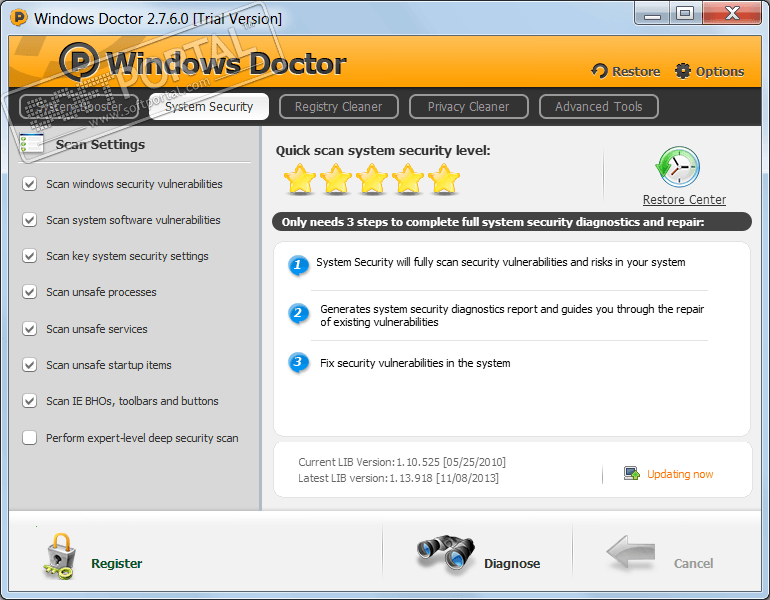Click the Diagnose binoculars icon
Image resolution: width=770 pixels, height=600 pixels.
pos(445,553)
